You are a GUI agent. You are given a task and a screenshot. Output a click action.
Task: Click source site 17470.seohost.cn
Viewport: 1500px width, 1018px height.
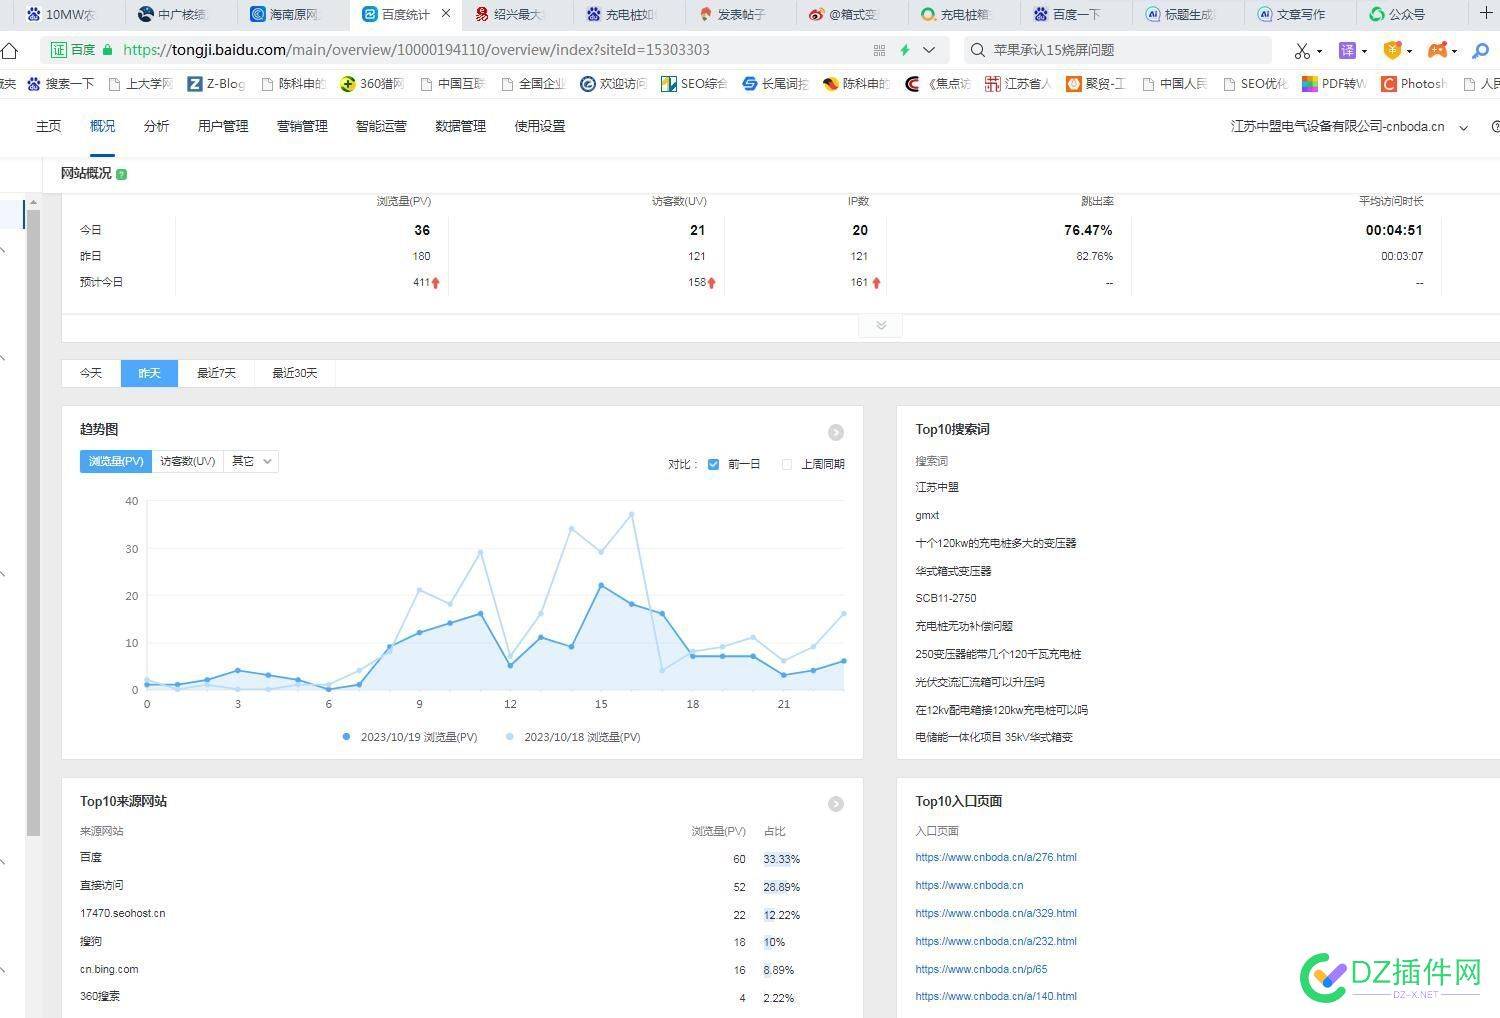(x=123, y=913)
